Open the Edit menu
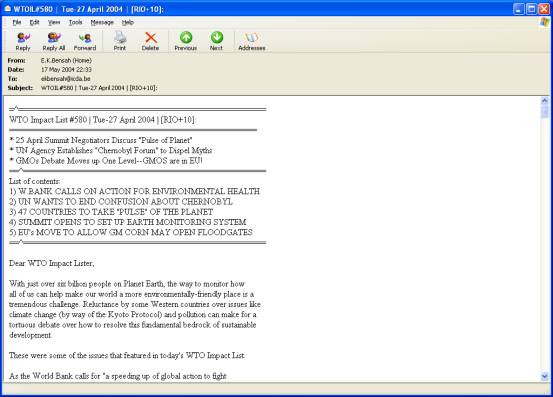553x397 pixels. click(34, 22)
